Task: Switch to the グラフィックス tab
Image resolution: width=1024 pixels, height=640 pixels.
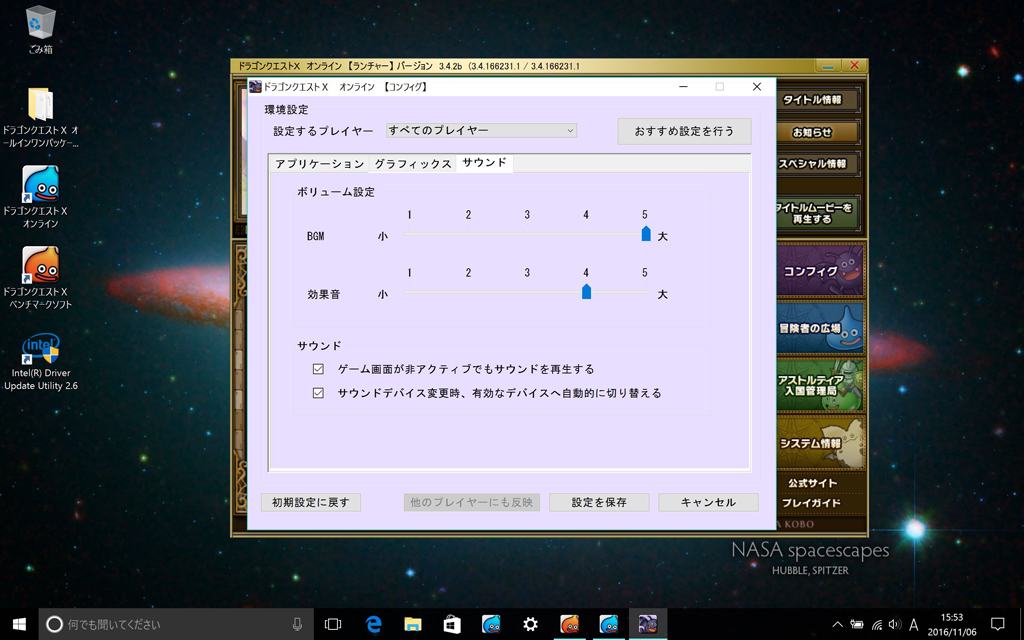Action: (413, 164)
